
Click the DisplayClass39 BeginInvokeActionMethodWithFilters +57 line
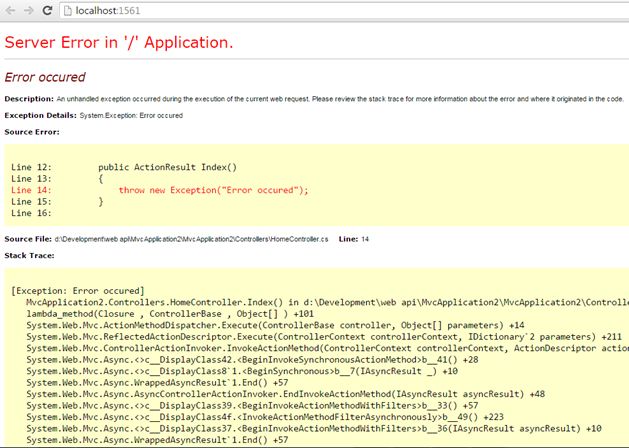252,405
